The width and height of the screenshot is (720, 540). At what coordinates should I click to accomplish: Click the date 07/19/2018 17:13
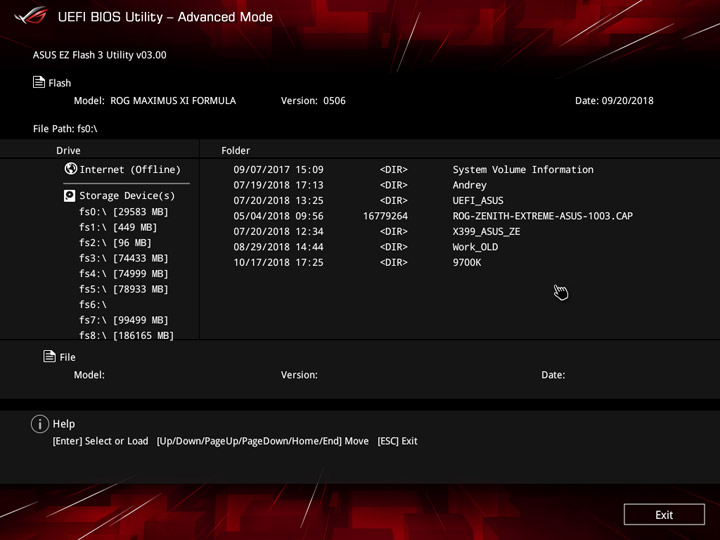click(278, 185)
